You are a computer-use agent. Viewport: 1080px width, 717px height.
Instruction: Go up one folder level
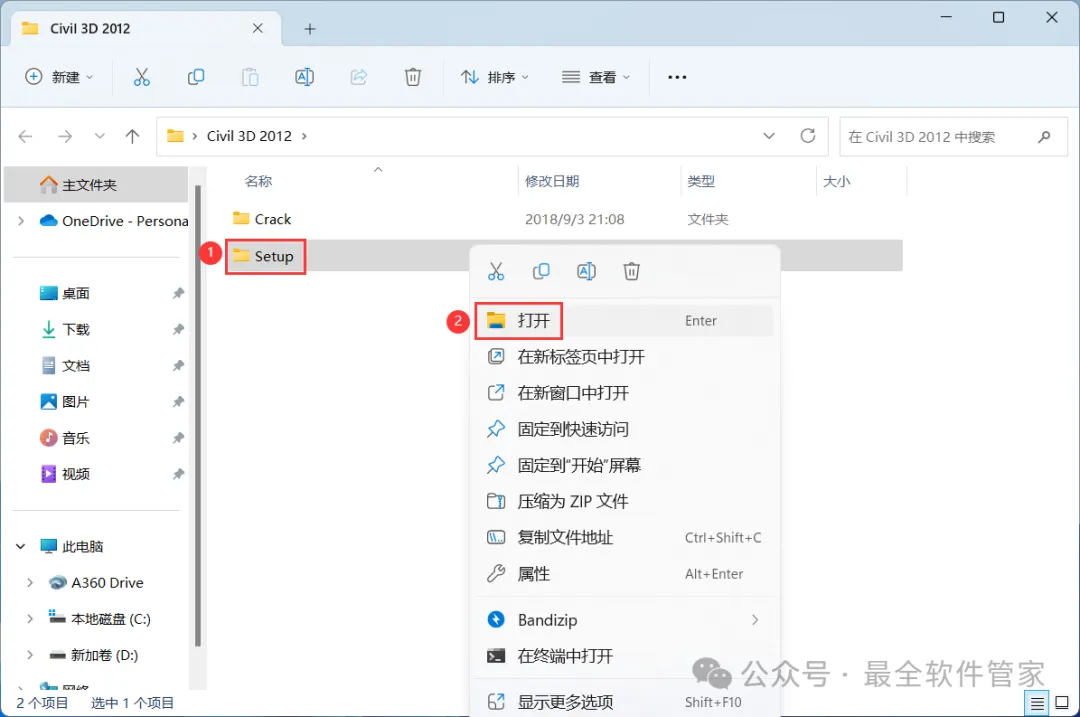[x=132, y=136]
